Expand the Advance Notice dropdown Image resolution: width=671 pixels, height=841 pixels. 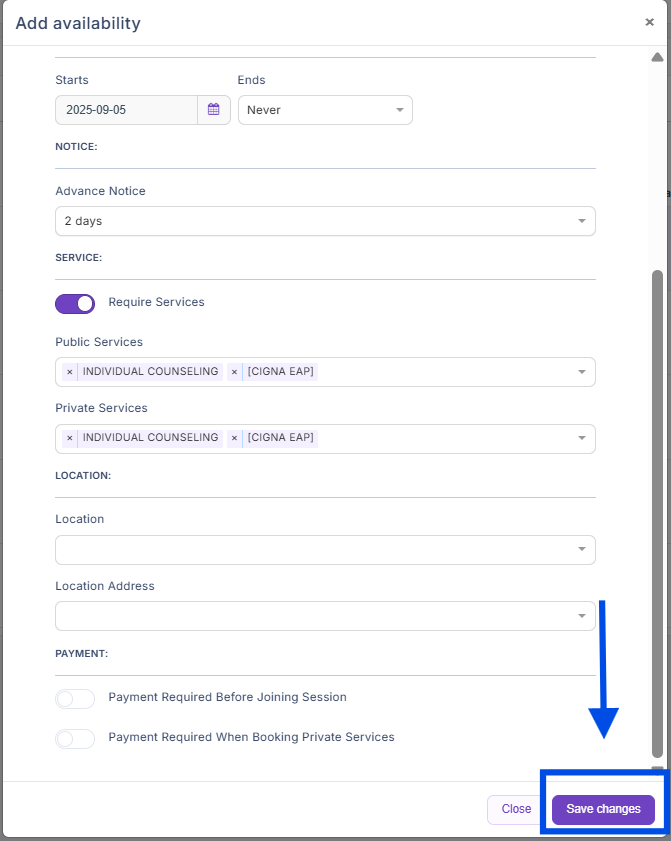click(x=325, y=221)
